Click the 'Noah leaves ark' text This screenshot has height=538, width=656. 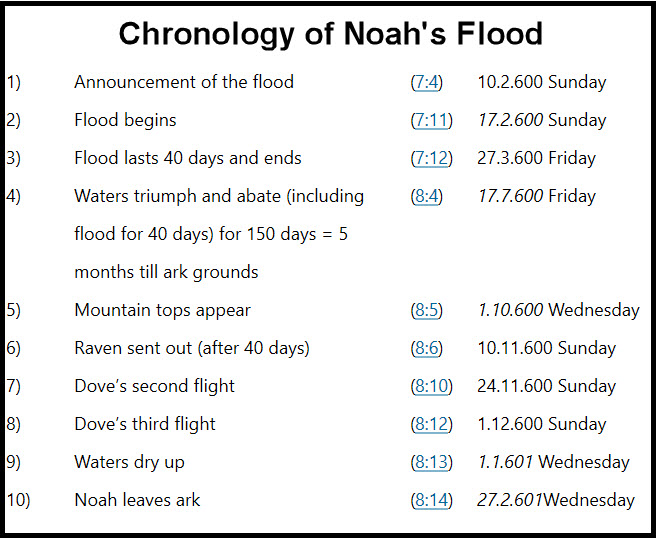coord(137,500)
